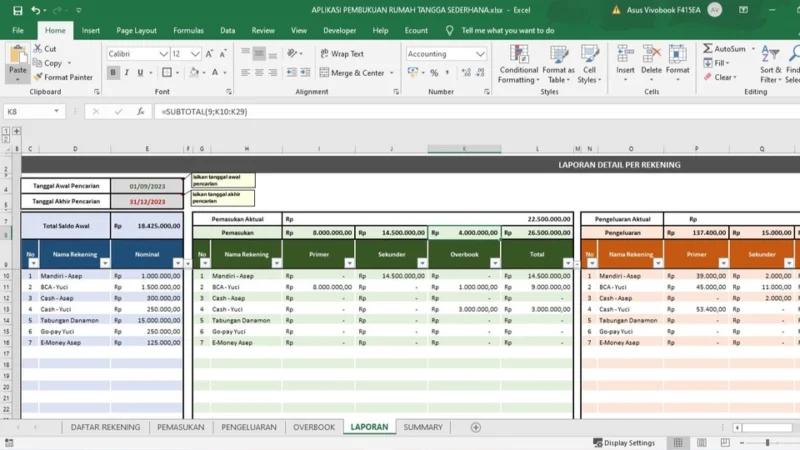Open the Formulas ribbon tab
Image resolution: width=800 pixels, height=450 pixels.
pyautogui.click(x=188, y=31)
